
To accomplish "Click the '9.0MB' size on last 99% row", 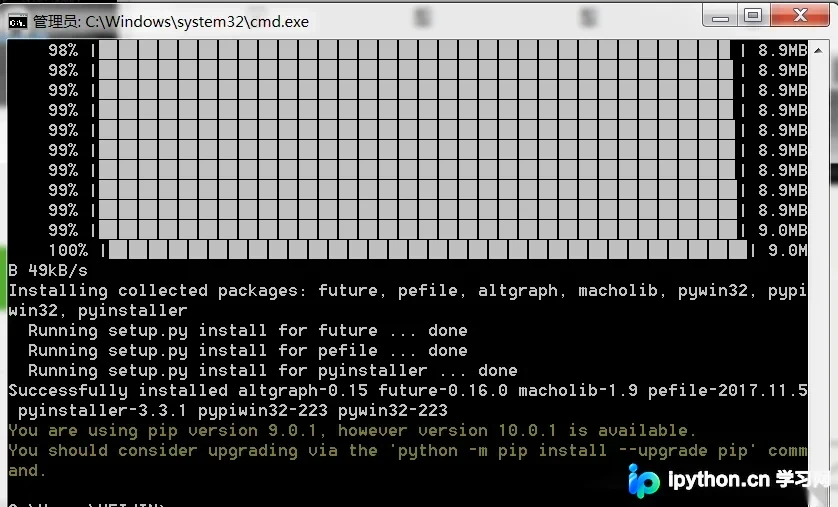I will click(x=782, y=230).
